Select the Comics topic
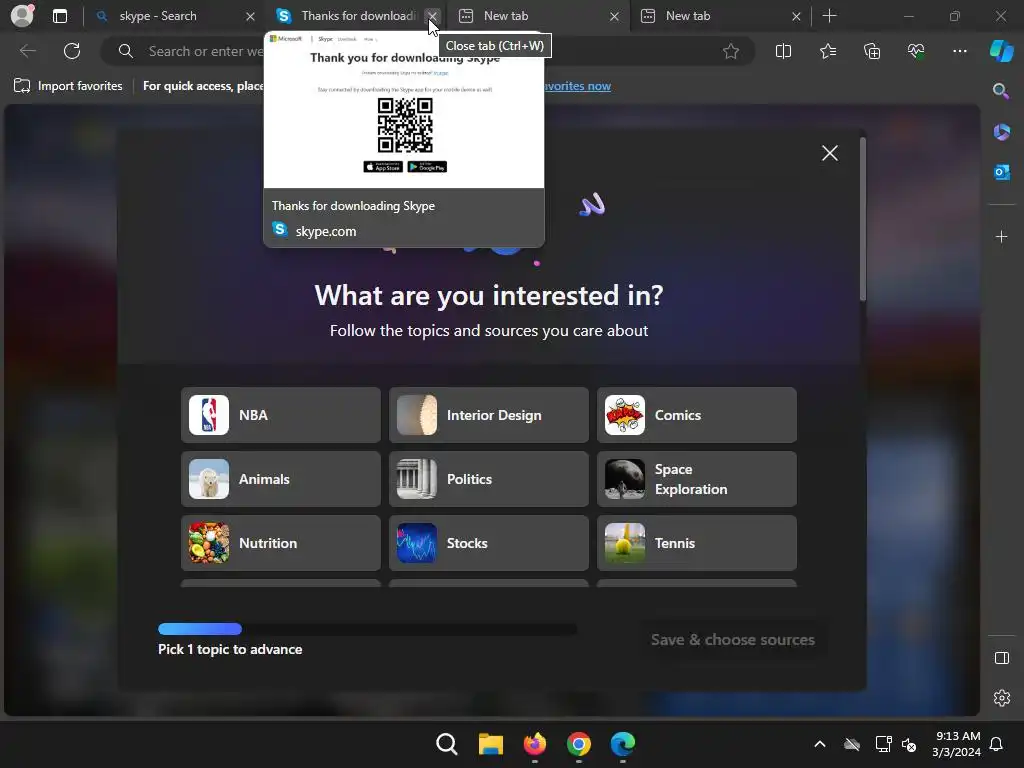This screenshot has height=768, width=1024. click(x=697, y=415)
